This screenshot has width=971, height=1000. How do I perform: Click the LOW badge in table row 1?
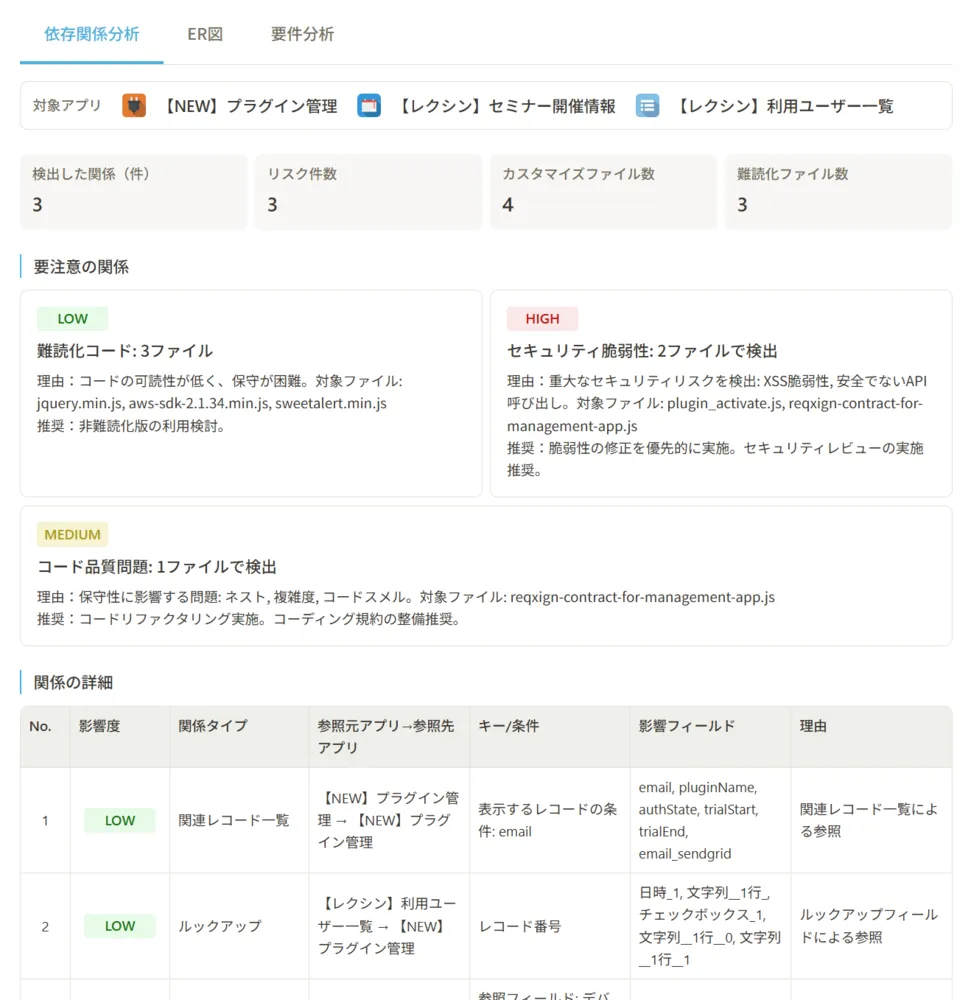[120, 820]
